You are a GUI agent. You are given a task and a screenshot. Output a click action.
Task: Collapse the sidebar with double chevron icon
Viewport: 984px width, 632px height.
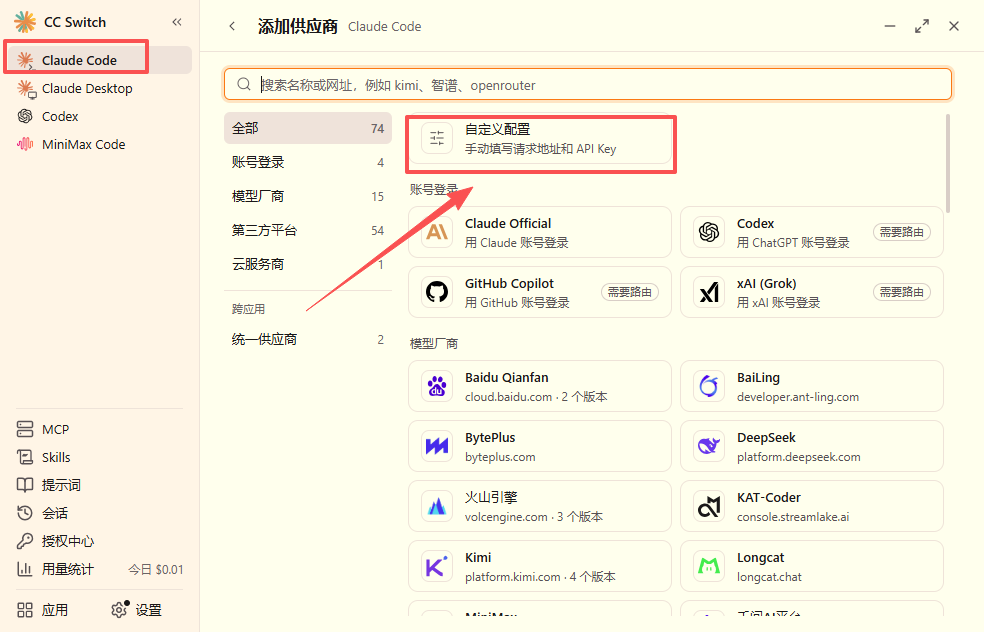point(177,23)
